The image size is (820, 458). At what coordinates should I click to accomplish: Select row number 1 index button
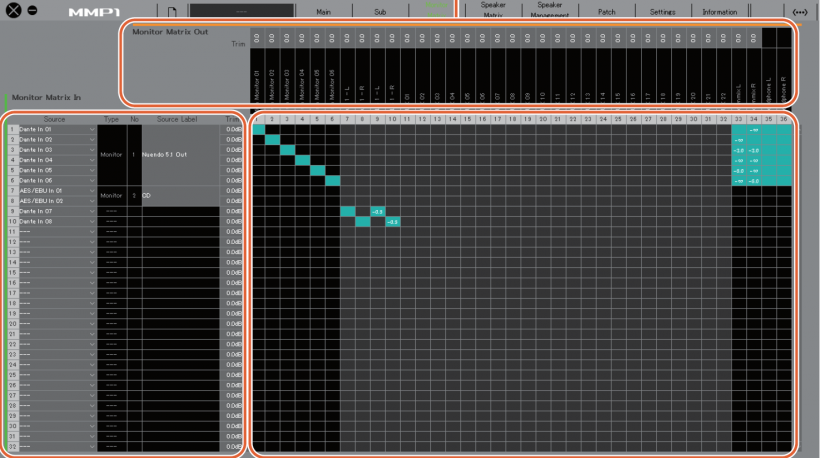tap(12, 130)
